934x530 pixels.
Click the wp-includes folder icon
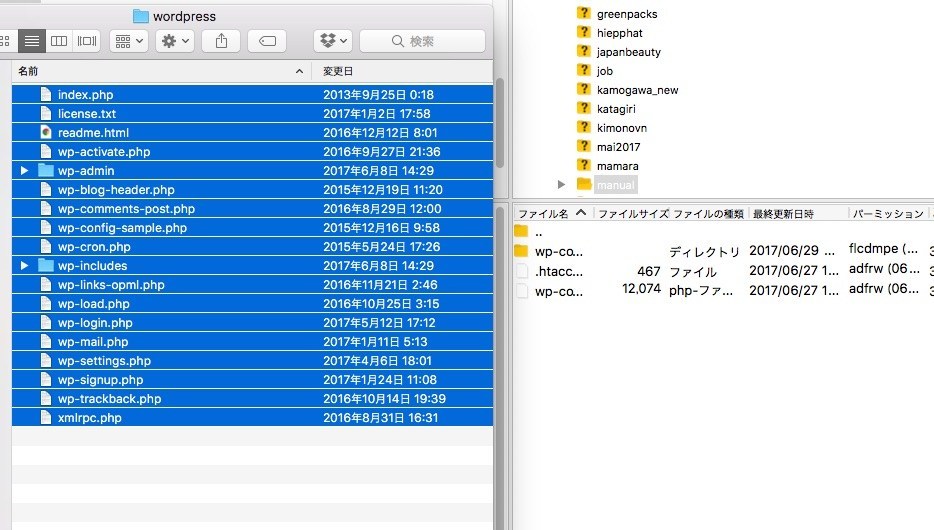point(46,266)
